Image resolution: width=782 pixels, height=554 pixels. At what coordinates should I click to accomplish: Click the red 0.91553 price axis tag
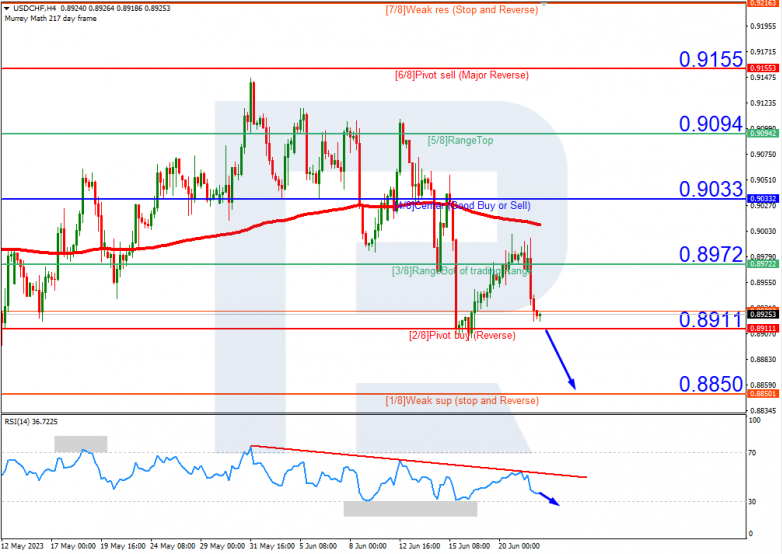point(763,68)
